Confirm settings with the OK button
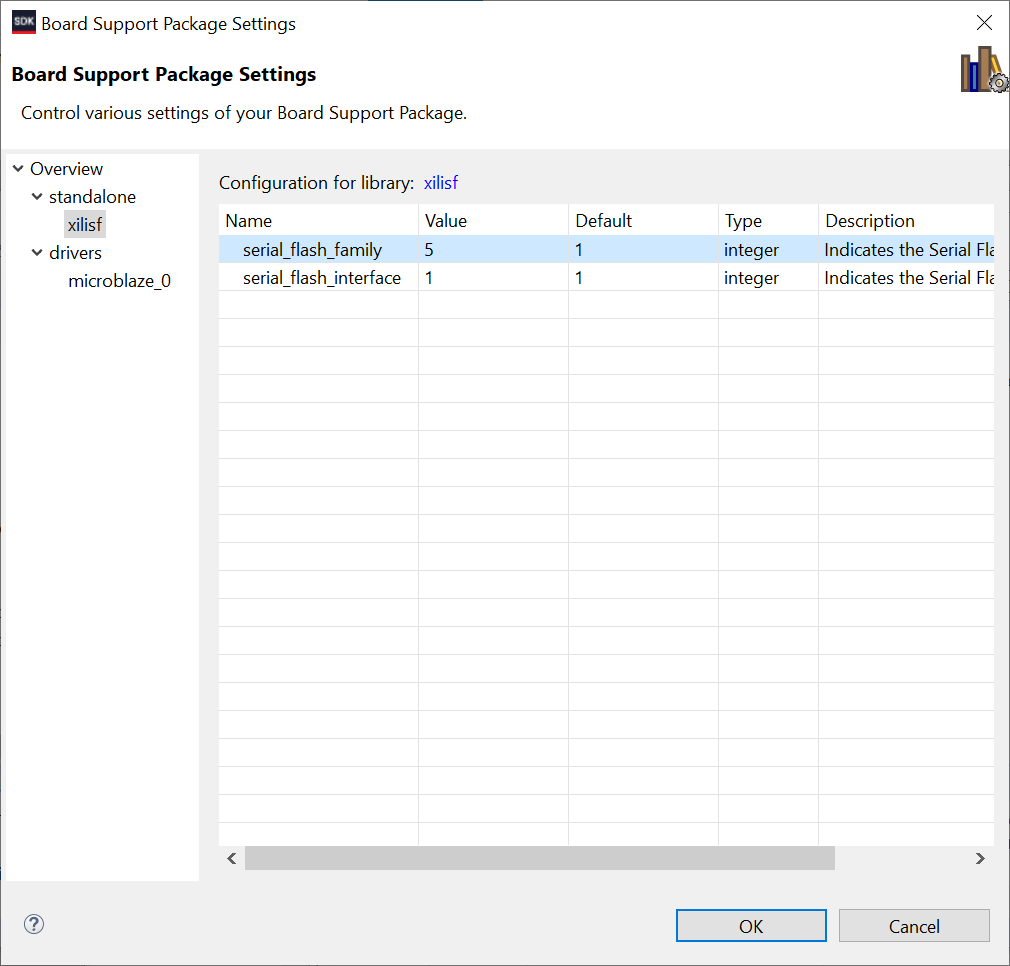The width and height of the screenshot is (1010, 966). point(751,926)
